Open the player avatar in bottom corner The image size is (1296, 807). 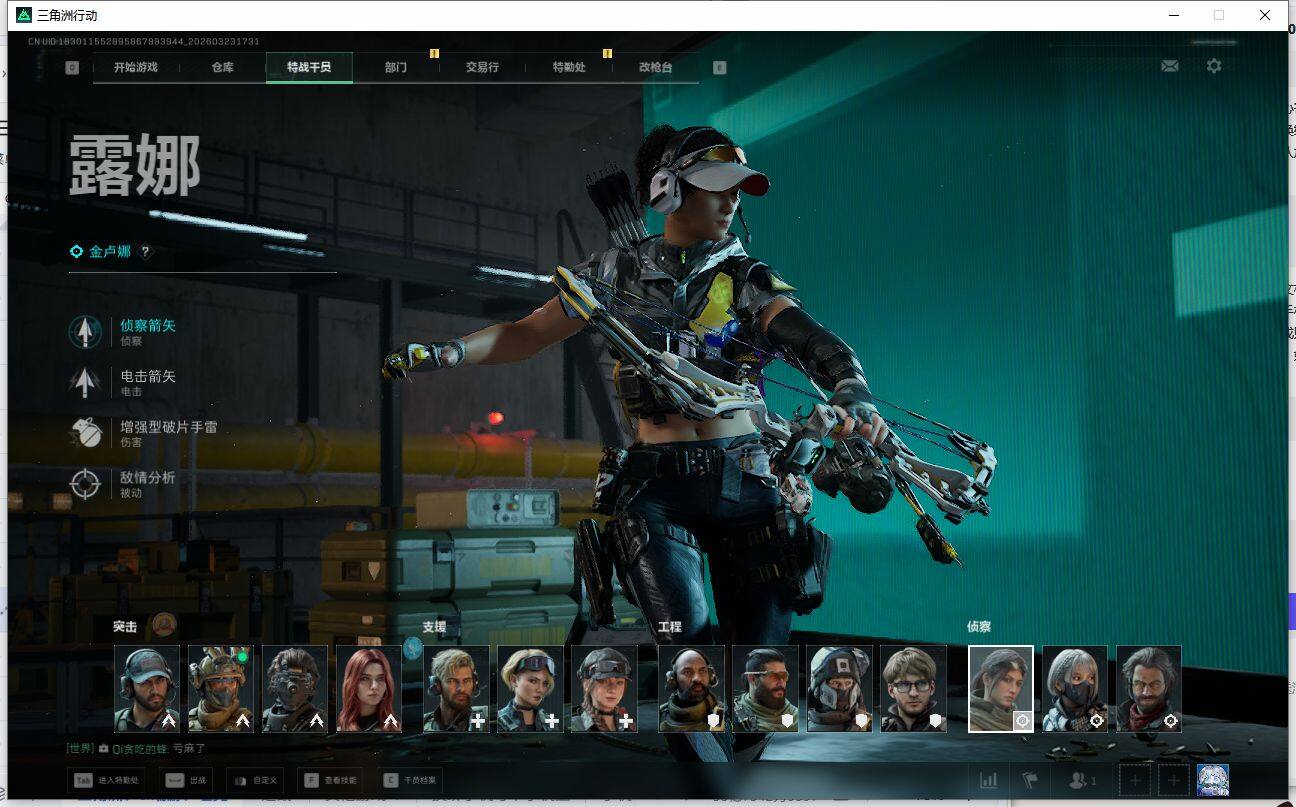coord(1213,780)
